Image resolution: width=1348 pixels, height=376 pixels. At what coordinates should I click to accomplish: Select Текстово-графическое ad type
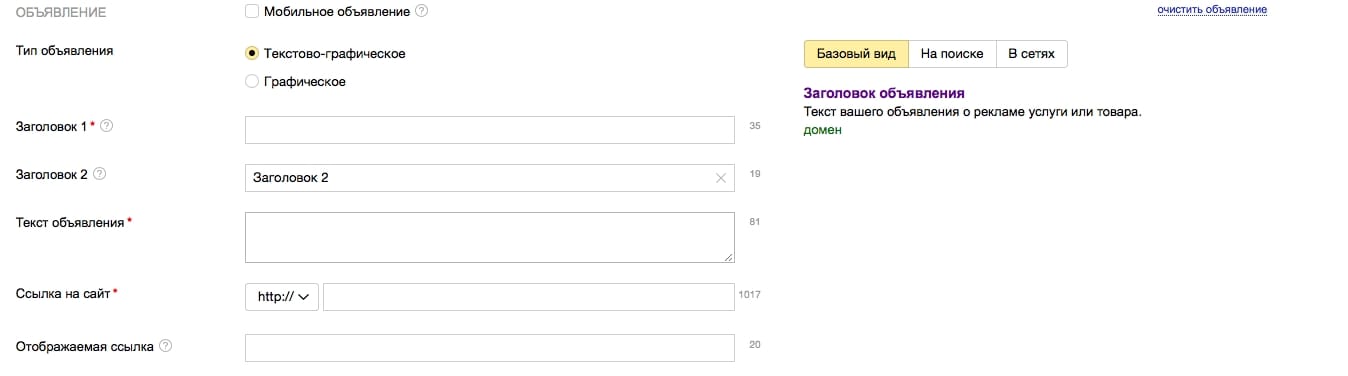point(251,53)
